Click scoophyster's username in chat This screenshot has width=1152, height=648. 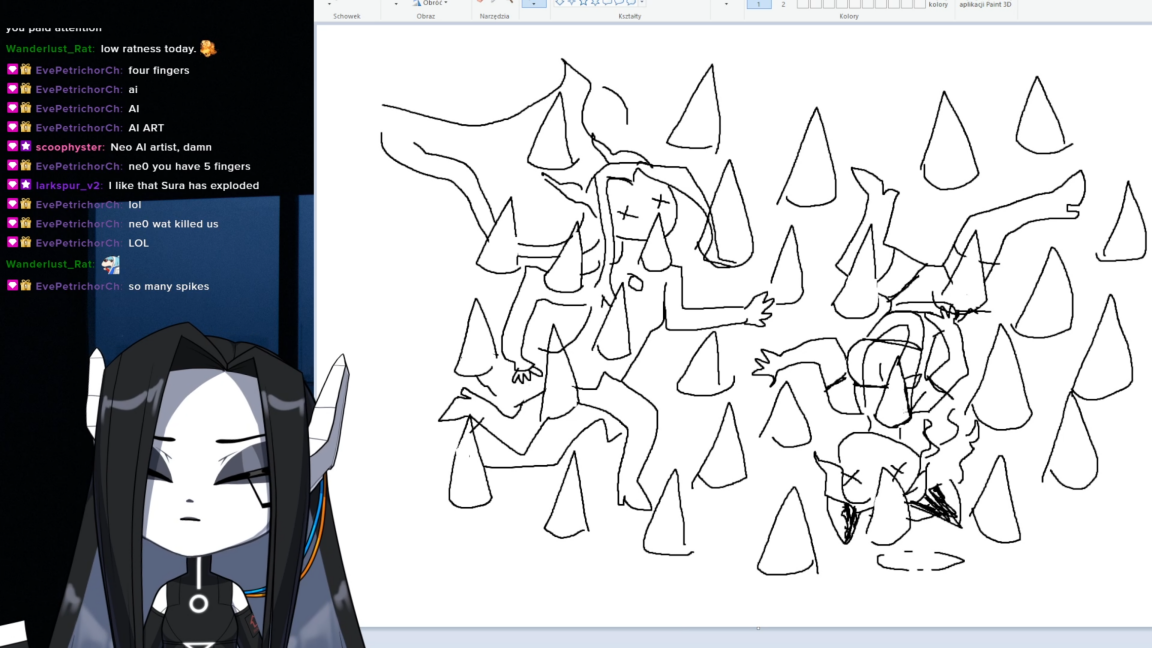point(69,147)
